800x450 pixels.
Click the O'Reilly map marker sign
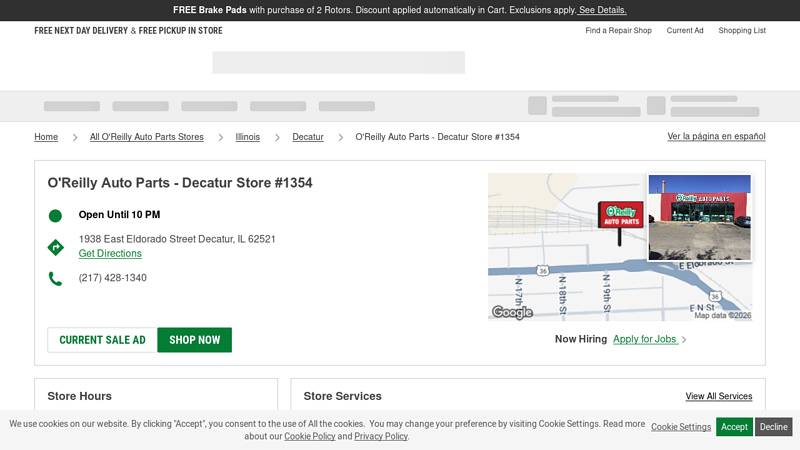tap(620, 215)
